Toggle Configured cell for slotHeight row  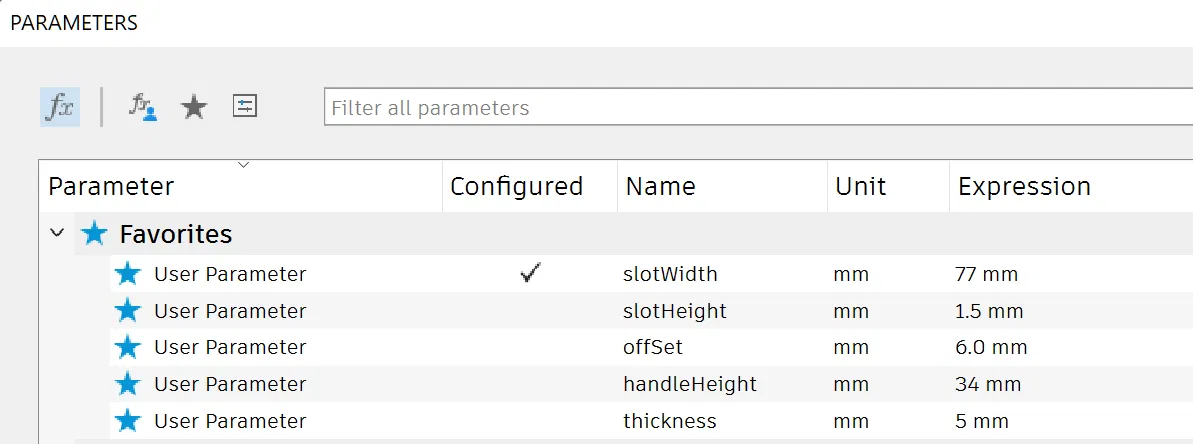click(530, 311)
